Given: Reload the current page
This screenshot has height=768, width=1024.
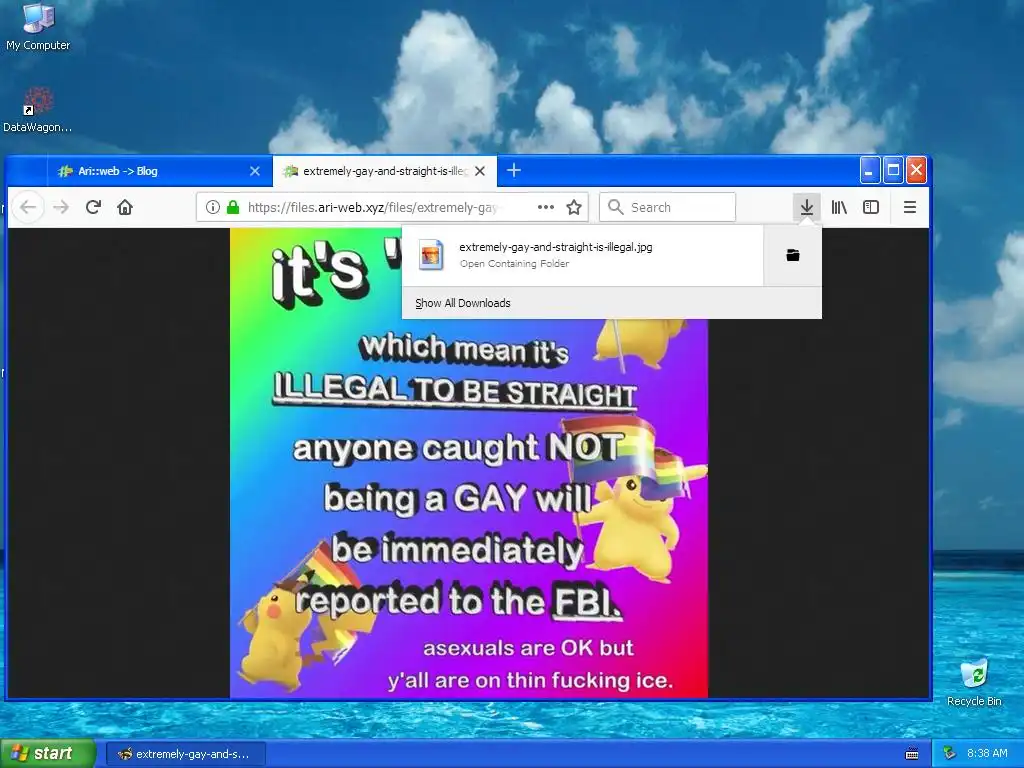Looking at the screenshot, I should 93,208.
